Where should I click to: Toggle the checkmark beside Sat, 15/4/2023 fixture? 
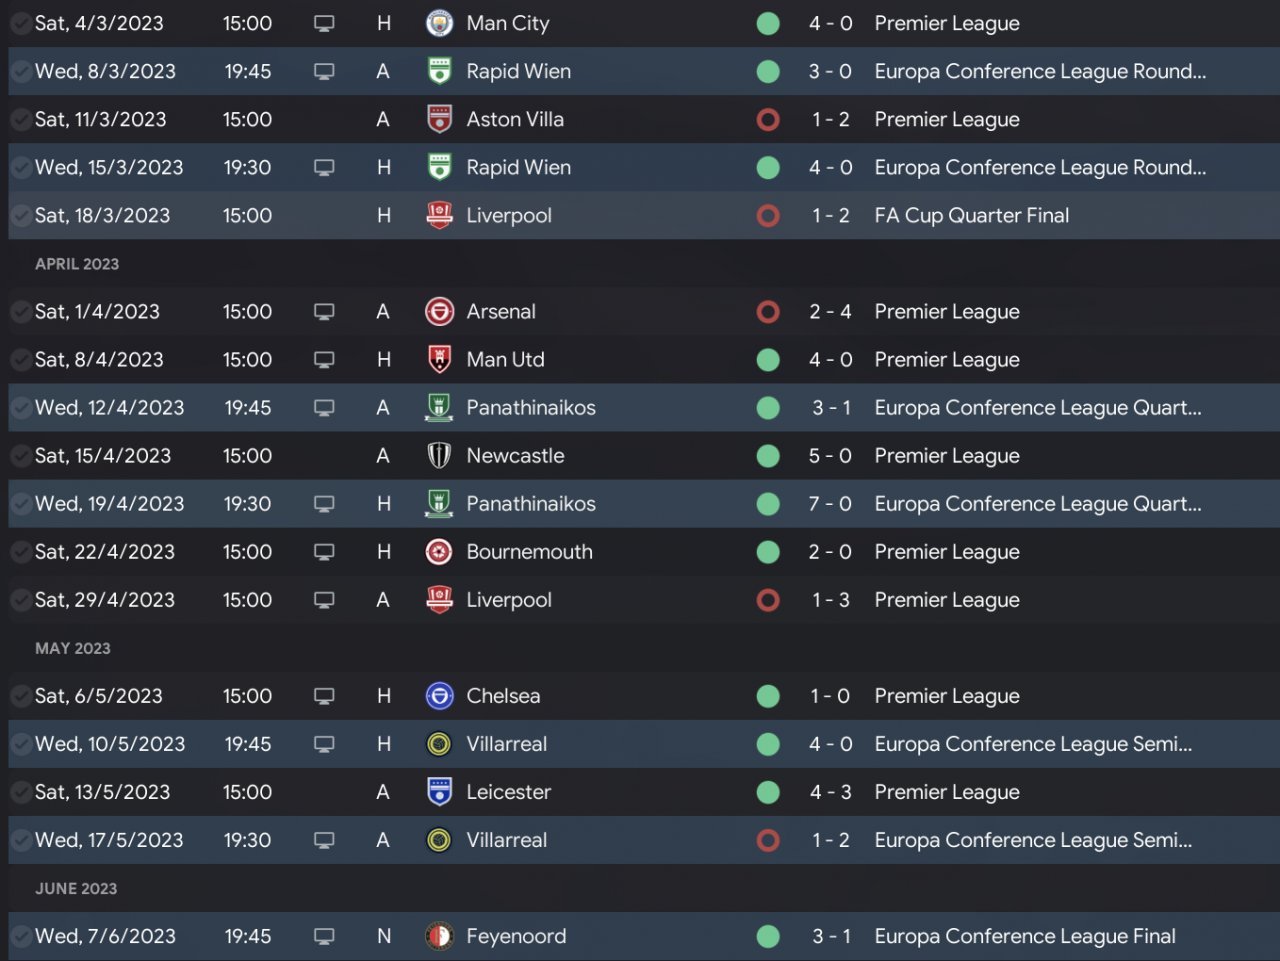tap(20, 456)
